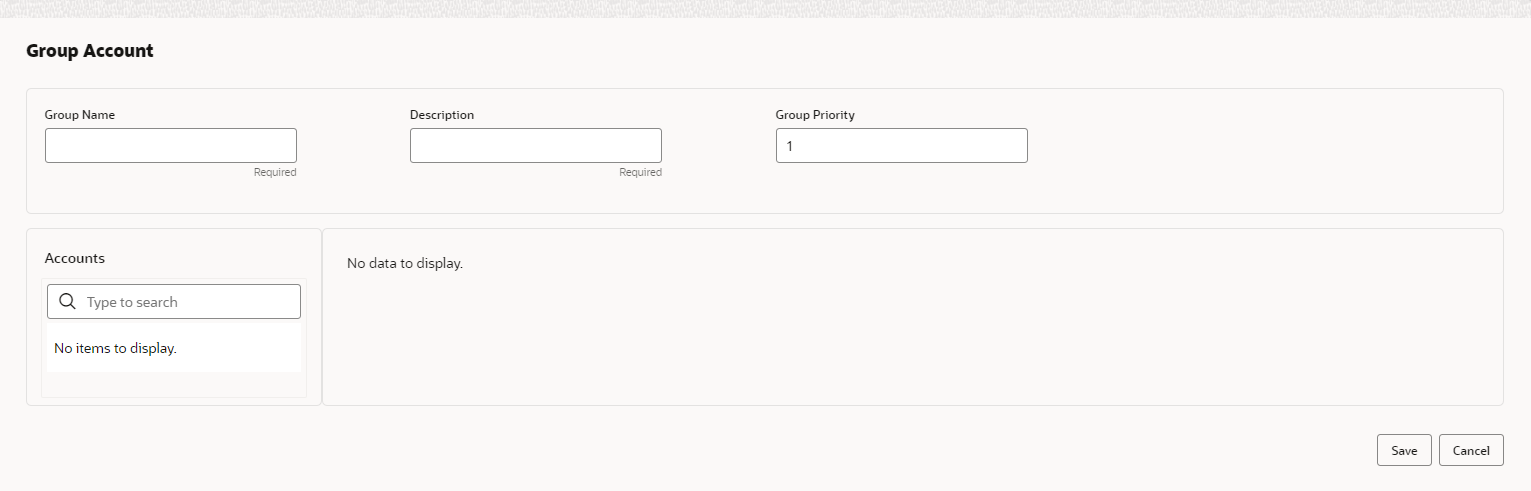Viewport: 1531px width, 491px height.
Task: Click the No data to display text
Action: (x=405, y=264)
